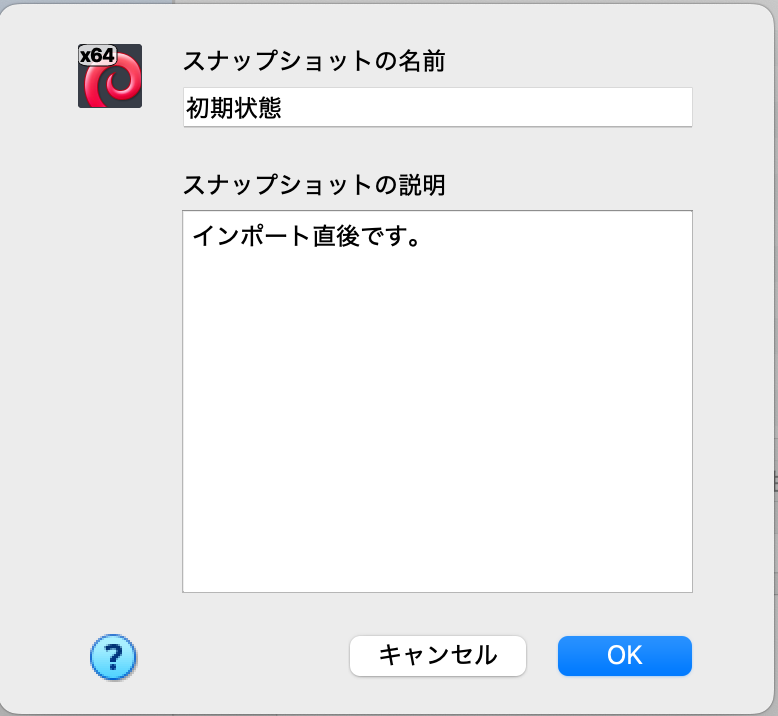
Task: Click the インポート直後です。 text in the description
Action: pyautogui.click(x=306, y=236)
